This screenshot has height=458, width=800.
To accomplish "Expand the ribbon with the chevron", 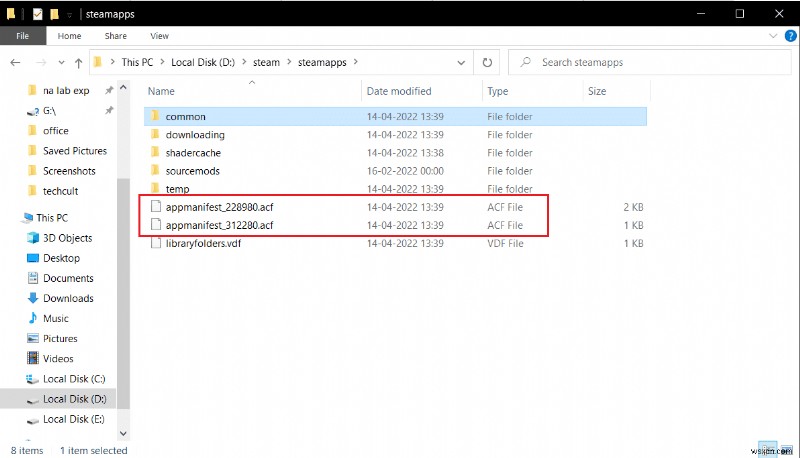I will point(773,36).
